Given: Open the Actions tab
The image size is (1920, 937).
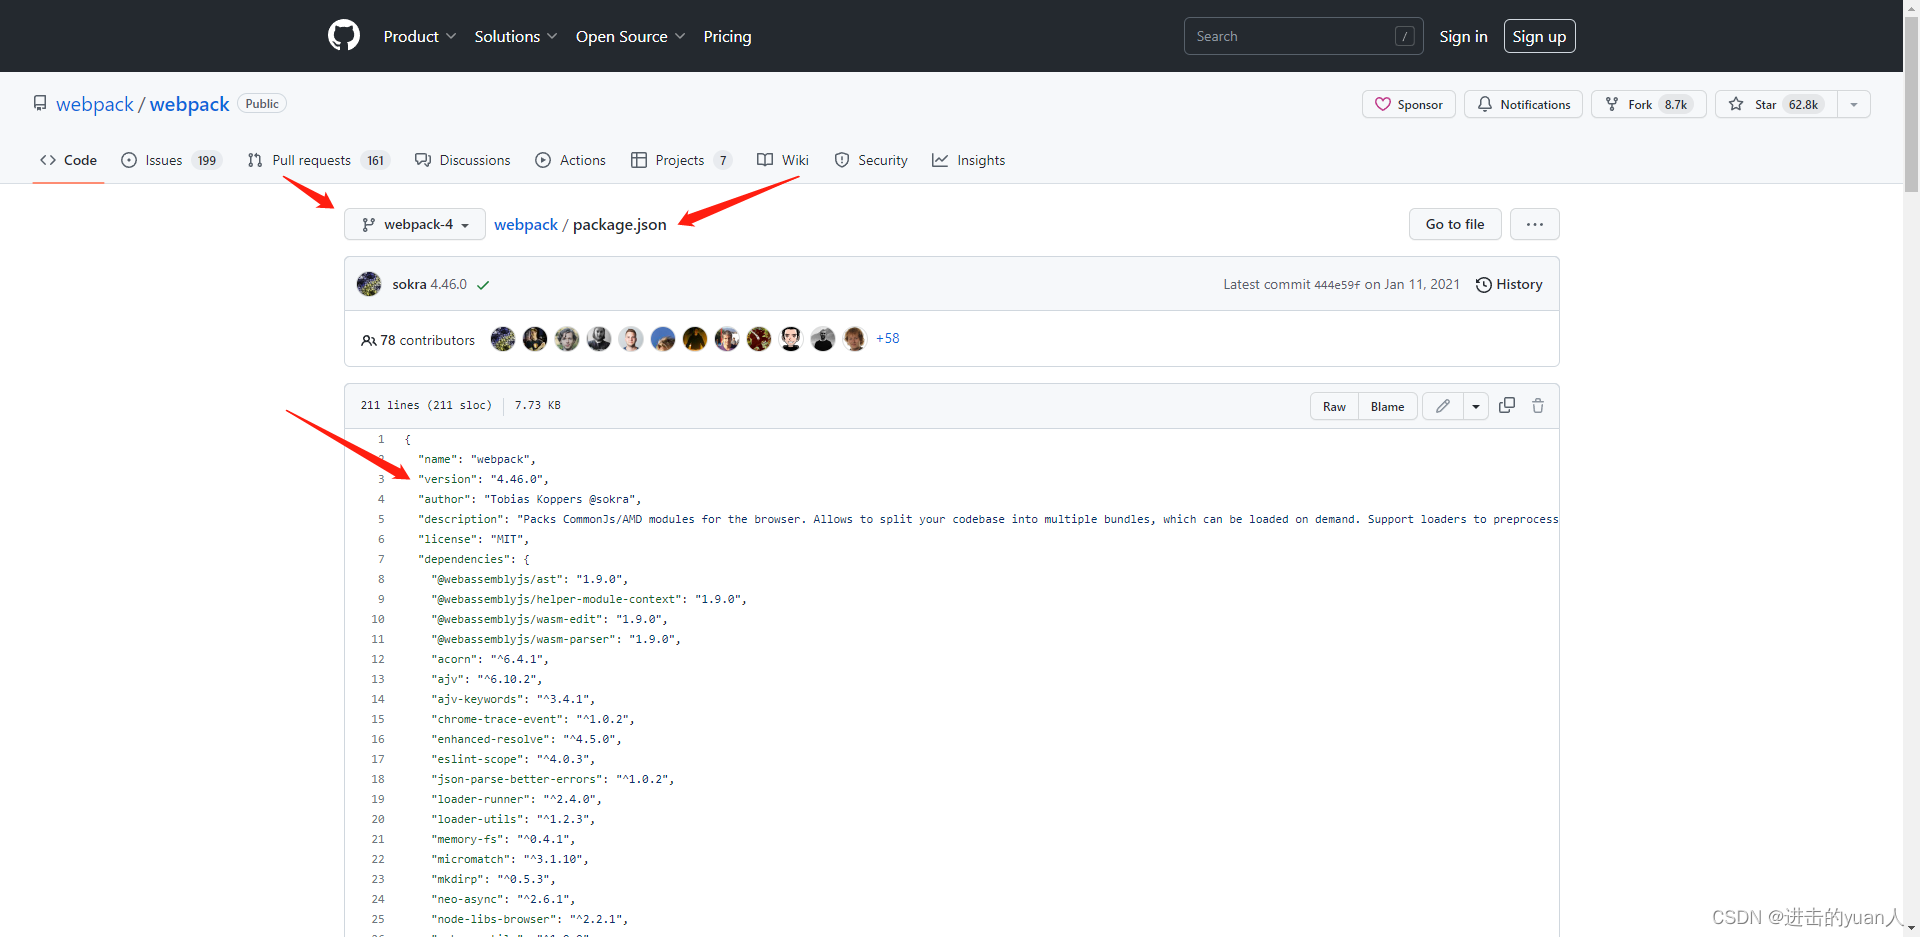Looking at the screenshot, I should coord(570,160).
